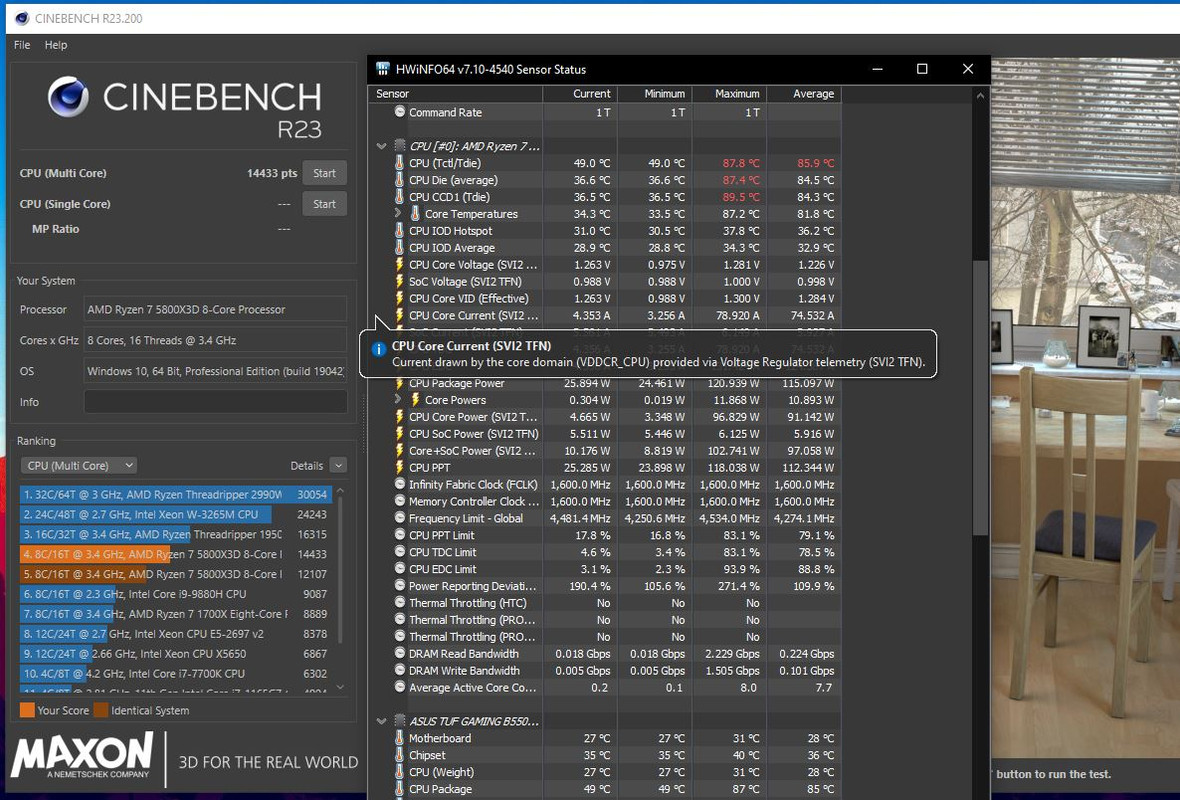1180x800 pixels.
Task: Select the Frequency Limit - Global row
Action: coord(604,519)
